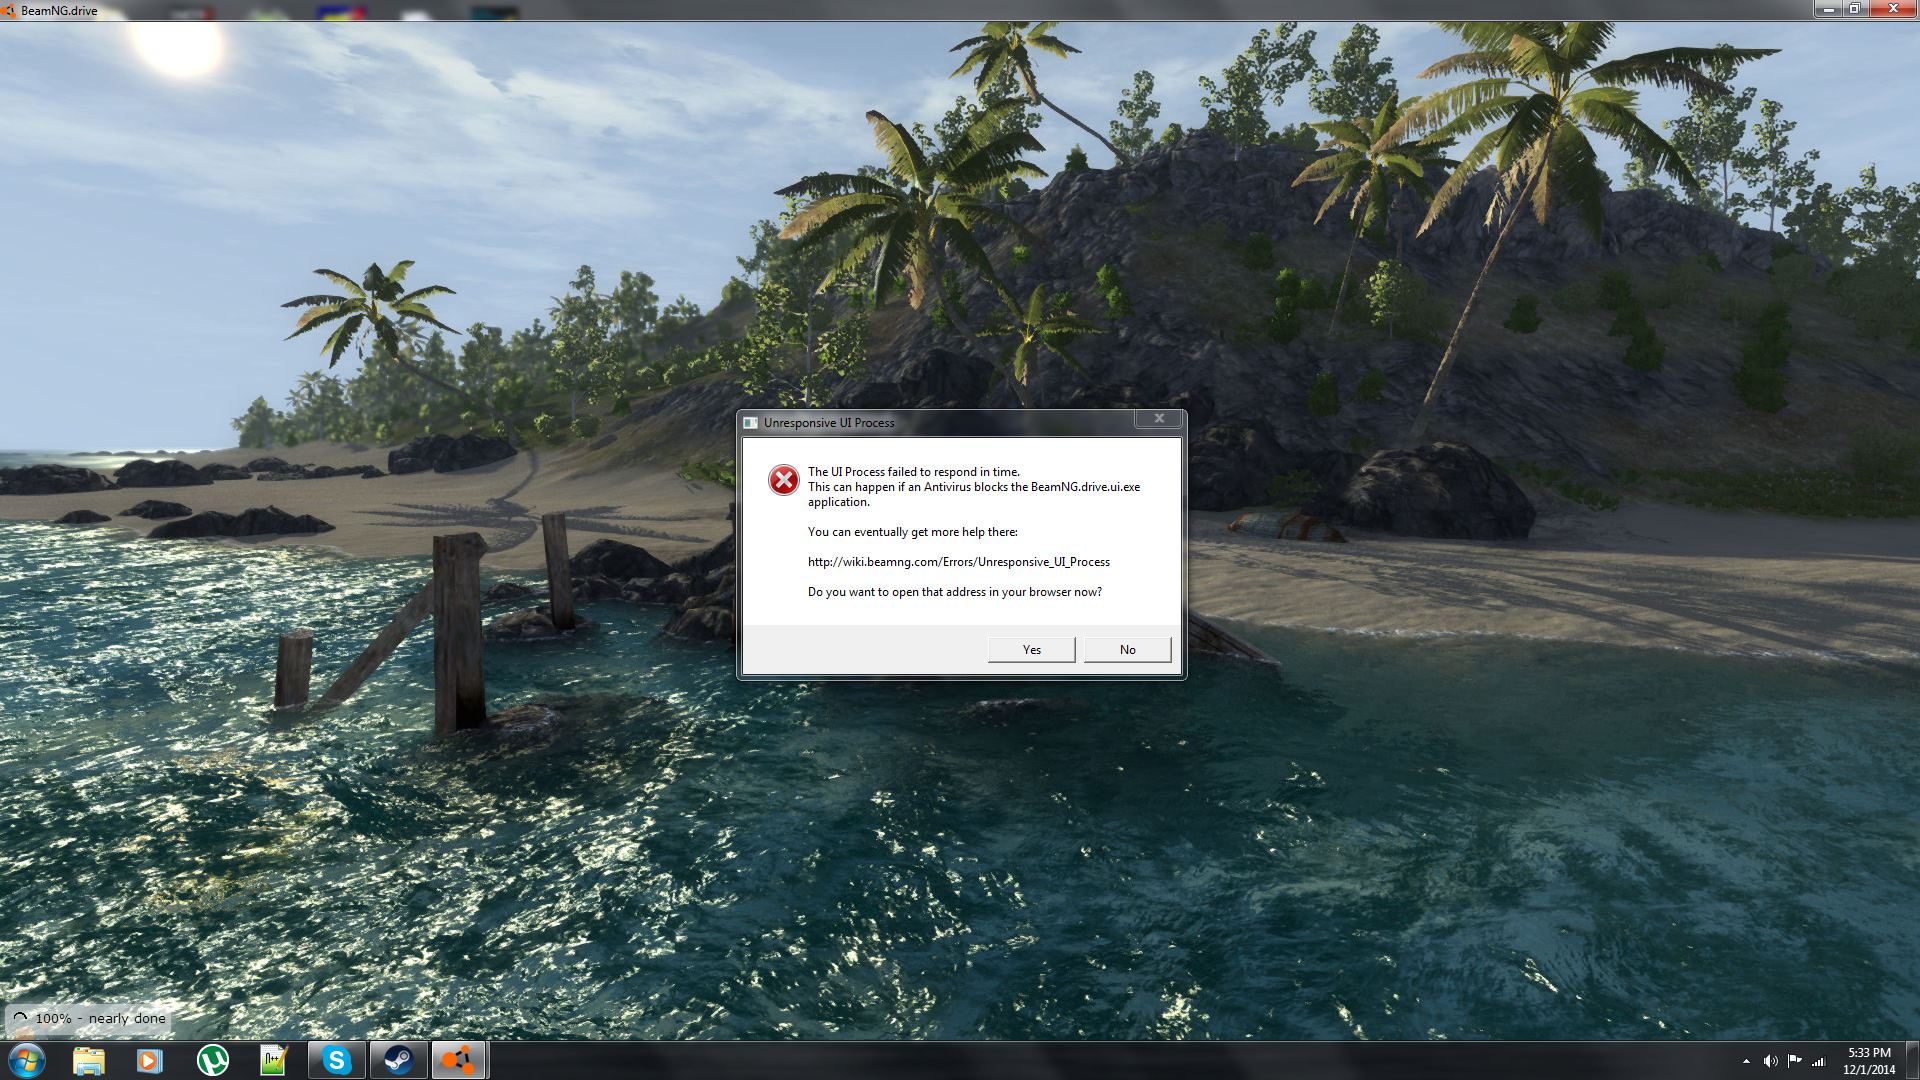Switch to Skype in the taskbar
This screenshot has height=1080, width=1920.
[337, 1060]
